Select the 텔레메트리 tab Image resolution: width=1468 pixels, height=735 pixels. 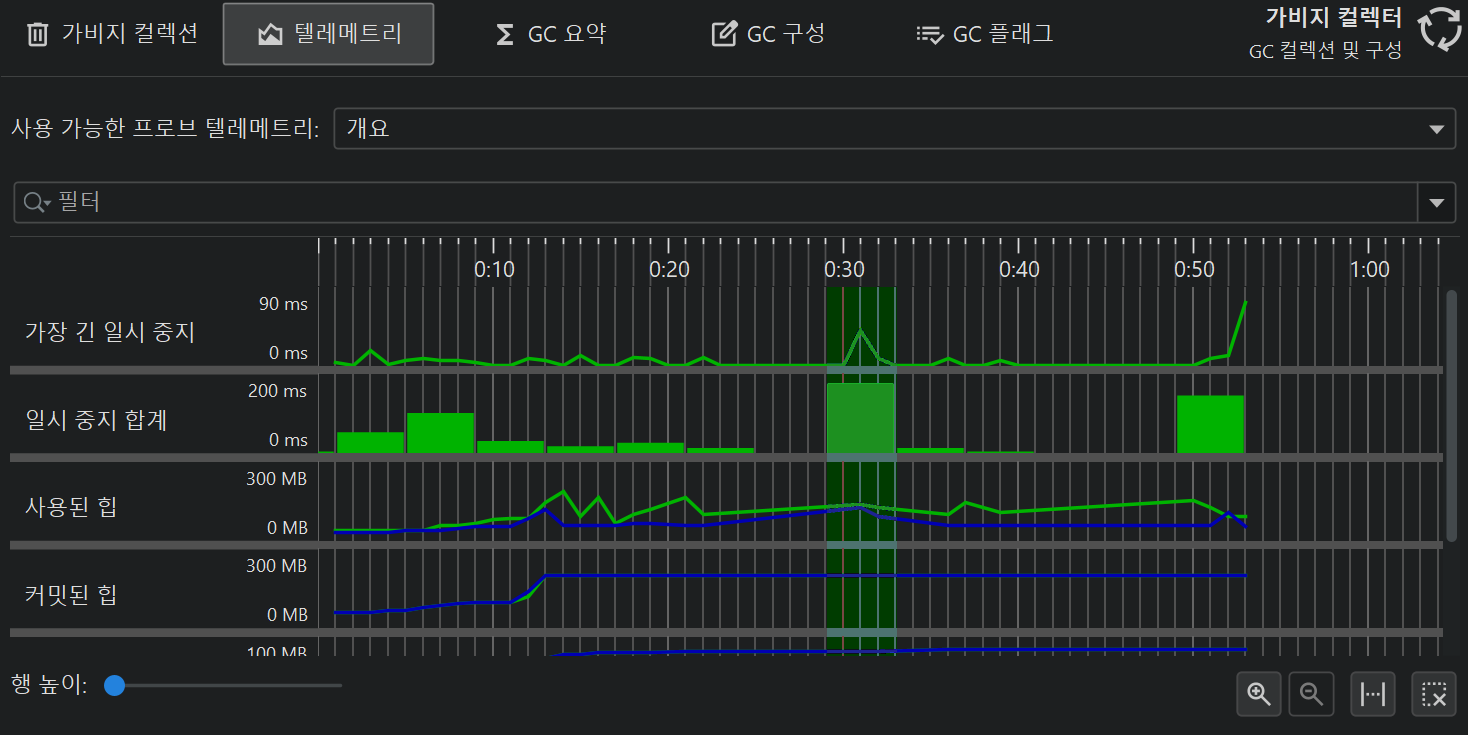328,34
